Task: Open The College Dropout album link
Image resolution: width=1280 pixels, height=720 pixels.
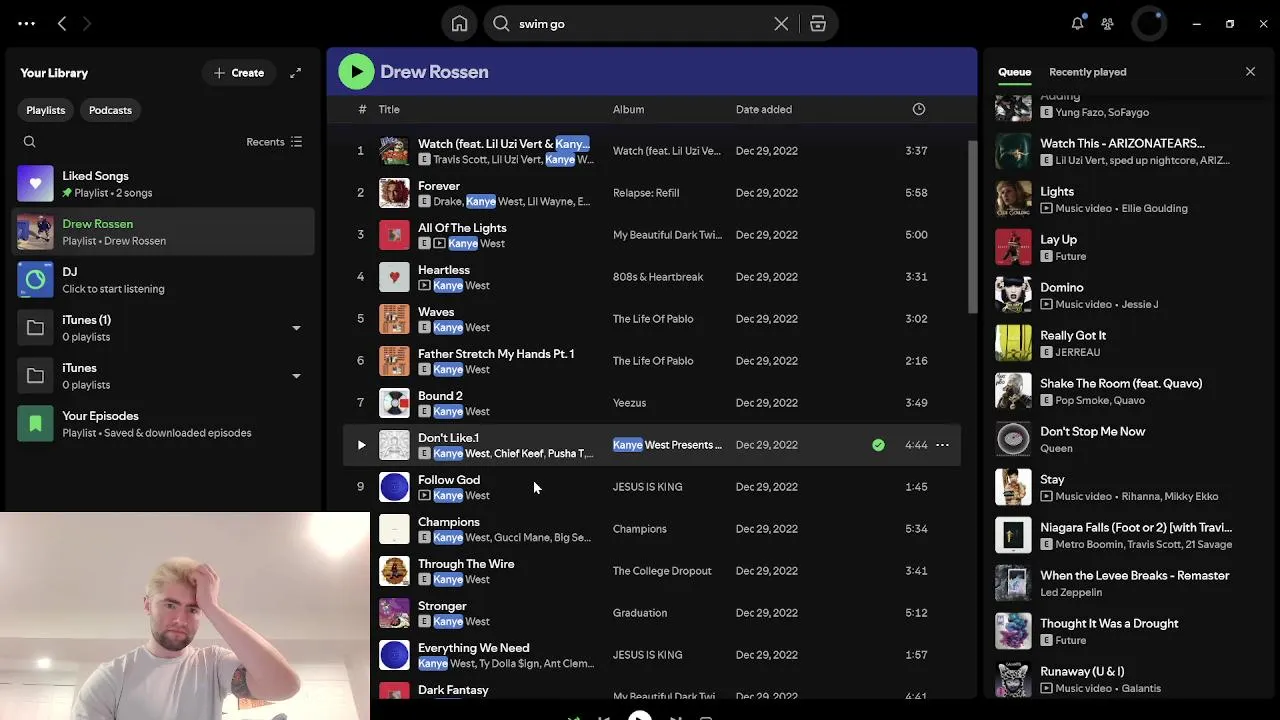Action: (x=662, y=571)
